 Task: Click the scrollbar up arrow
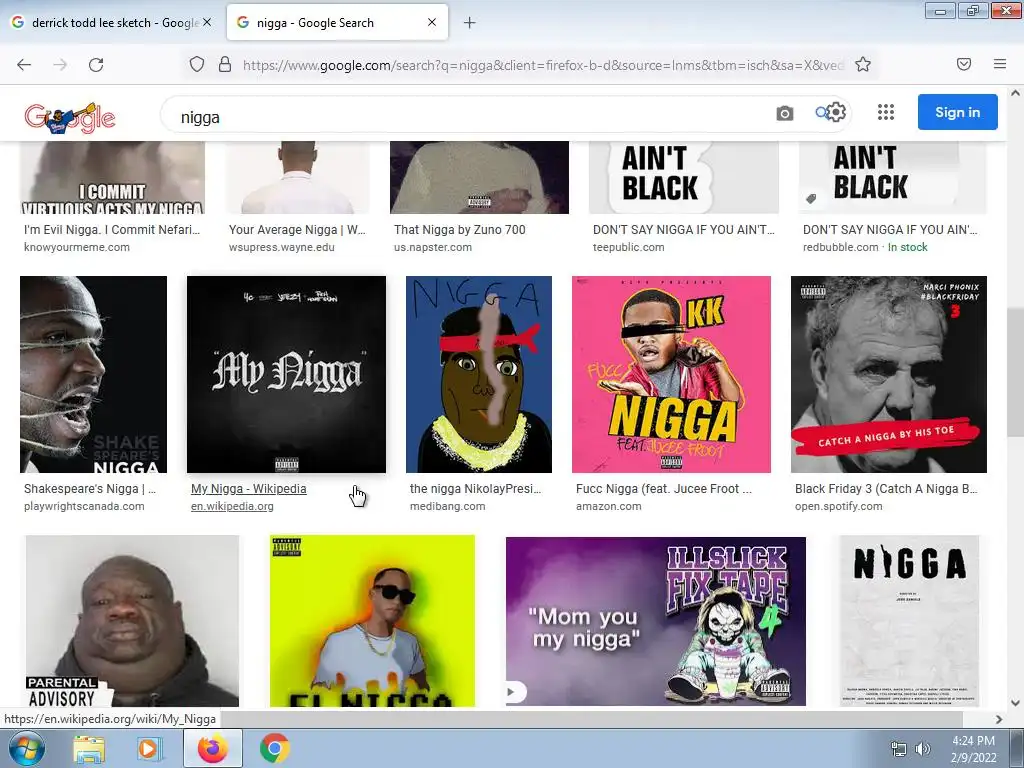pyautogui.click(x=1015, y=93)
